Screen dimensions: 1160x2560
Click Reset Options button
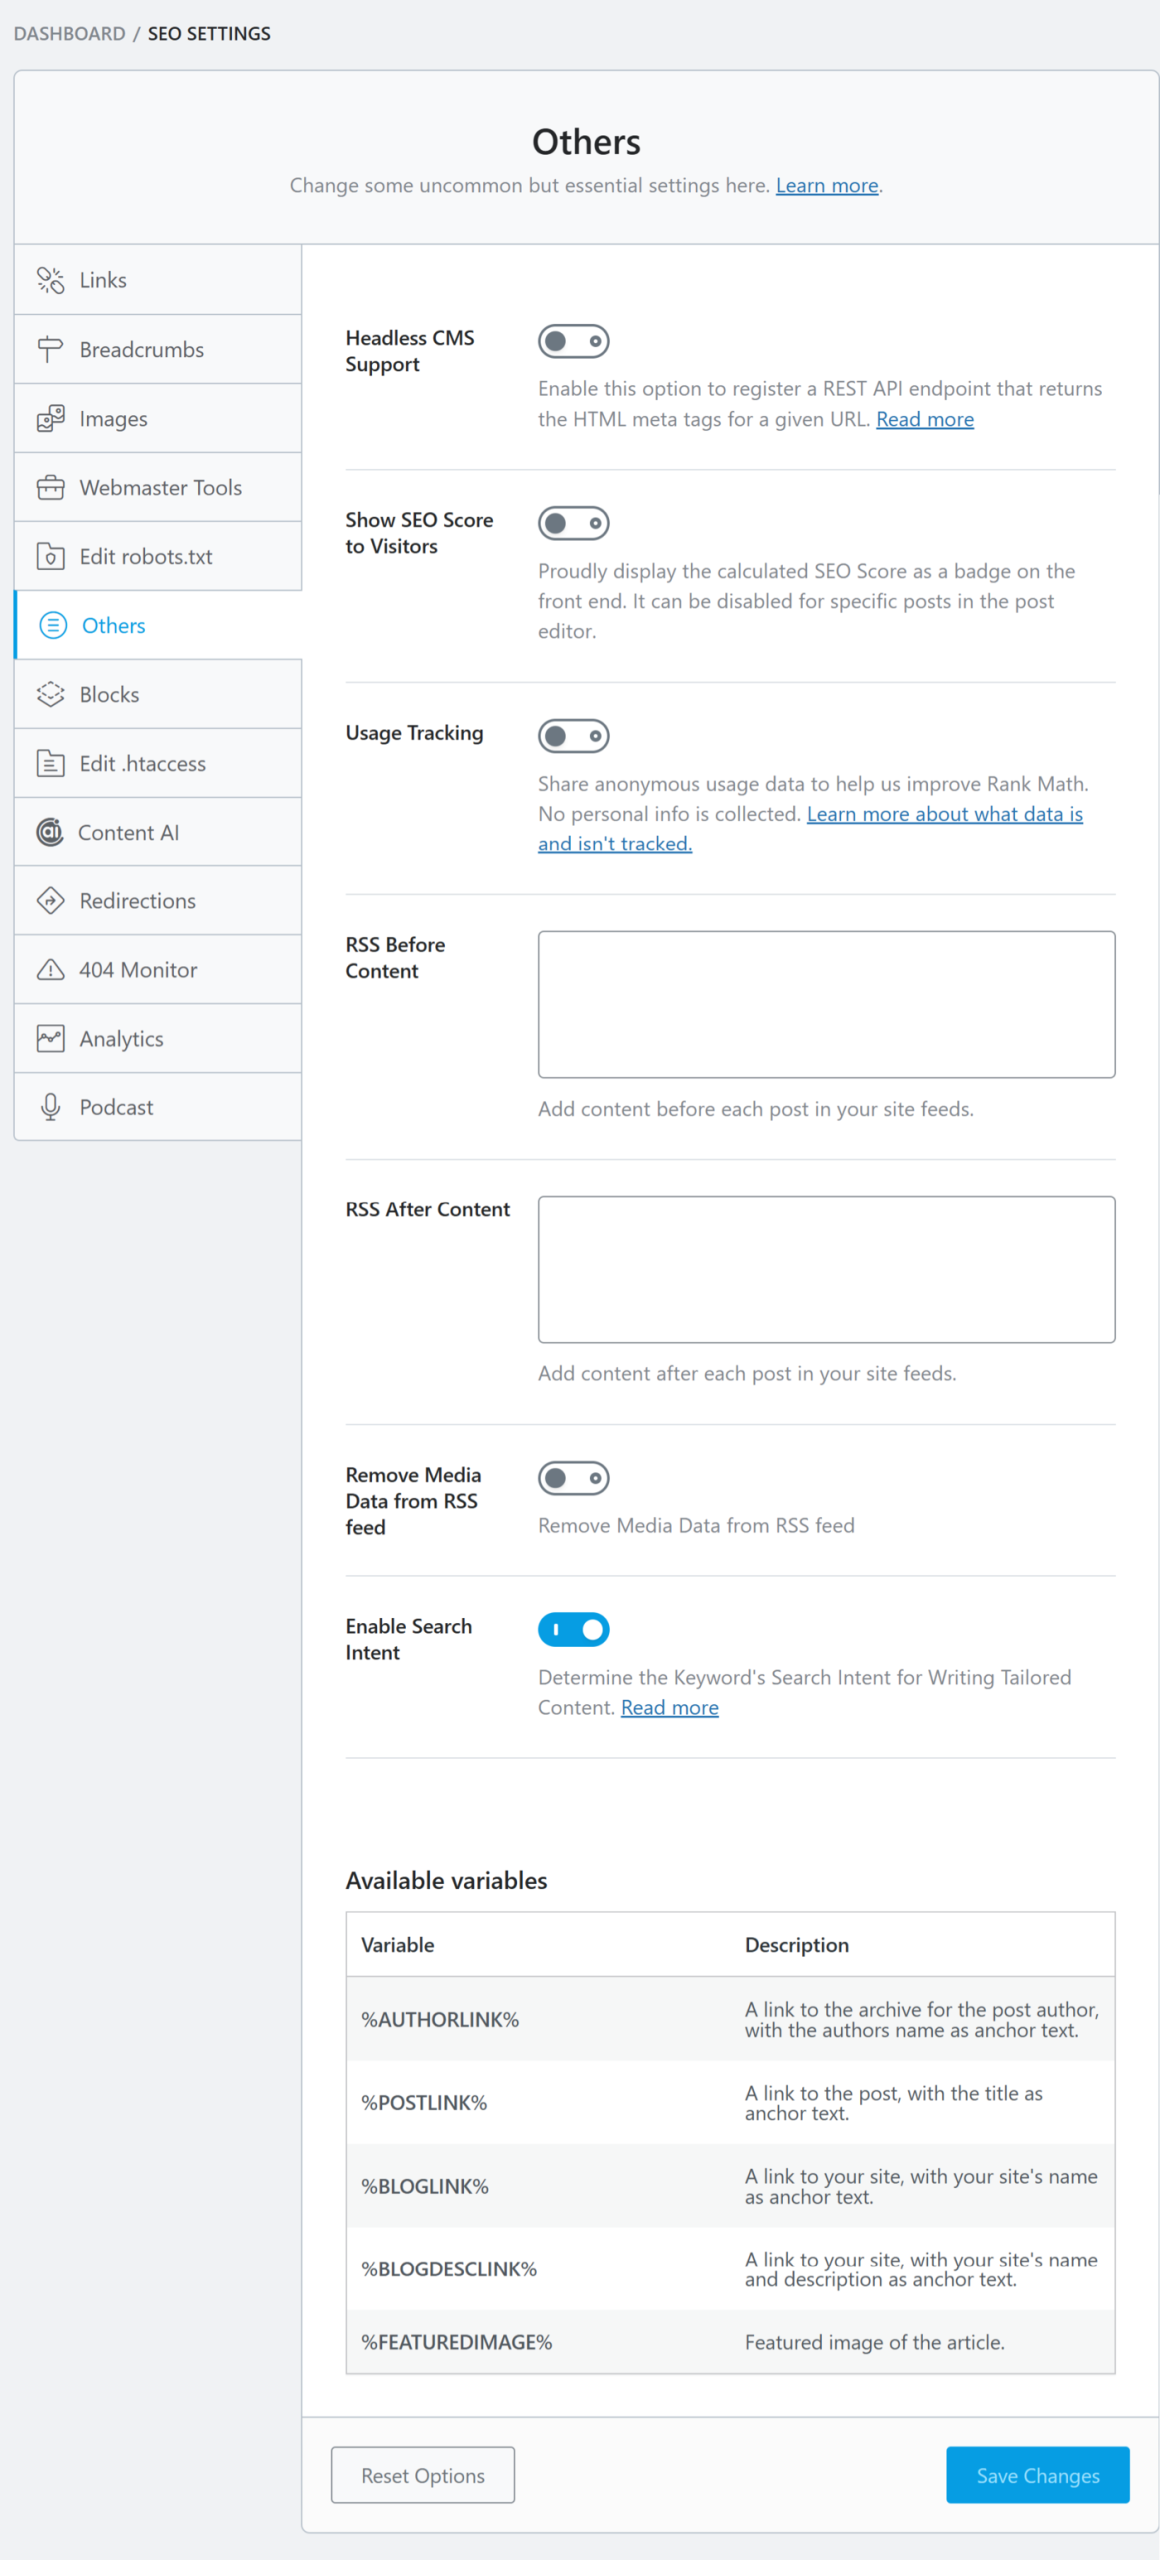coord(423,2475)
